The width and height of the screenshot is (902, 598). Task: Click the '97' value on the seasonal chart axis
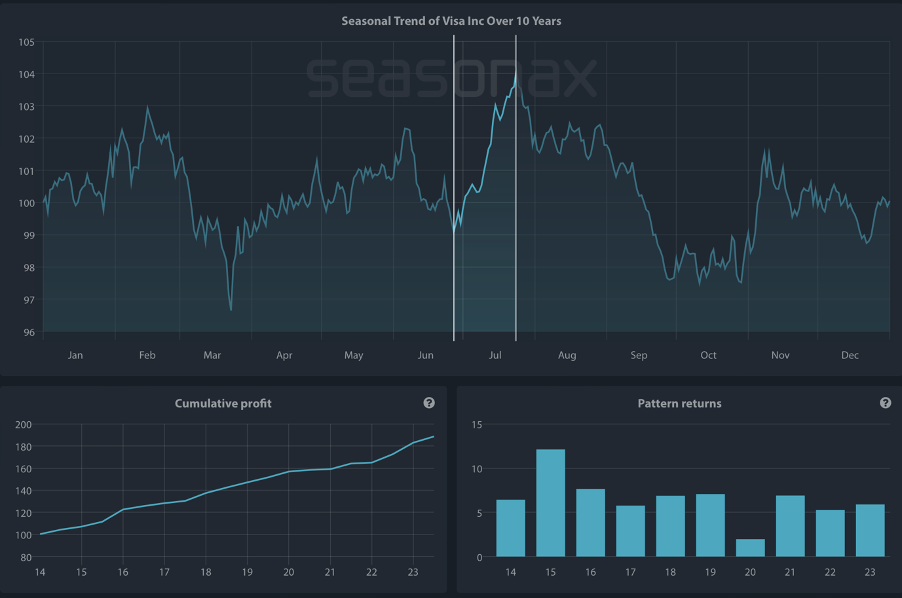[x=29, y=300]
